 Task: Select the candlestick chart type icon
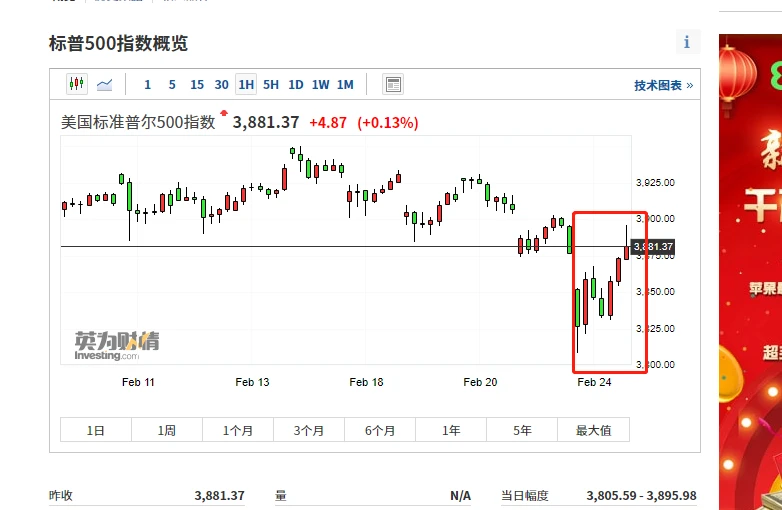(x=77, y=84)
